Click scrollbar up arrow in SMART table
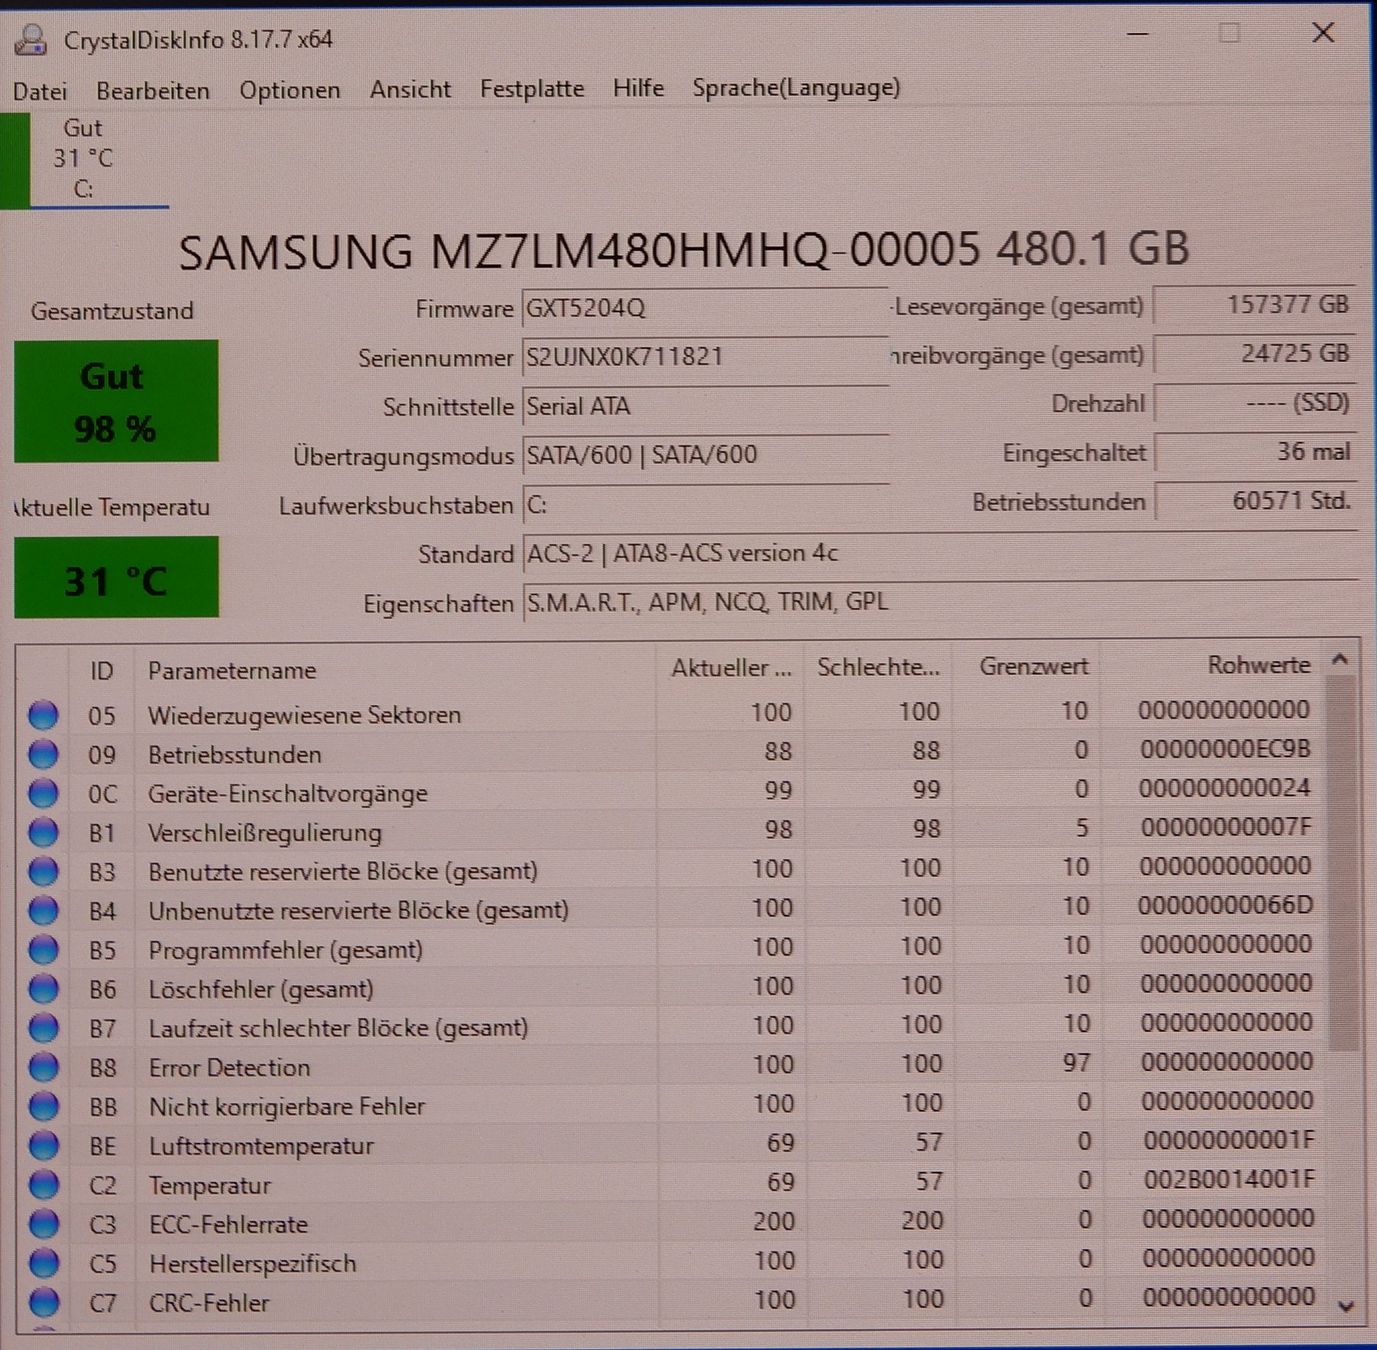Screen dimensions: 1377x1350 click(1341, 659)
